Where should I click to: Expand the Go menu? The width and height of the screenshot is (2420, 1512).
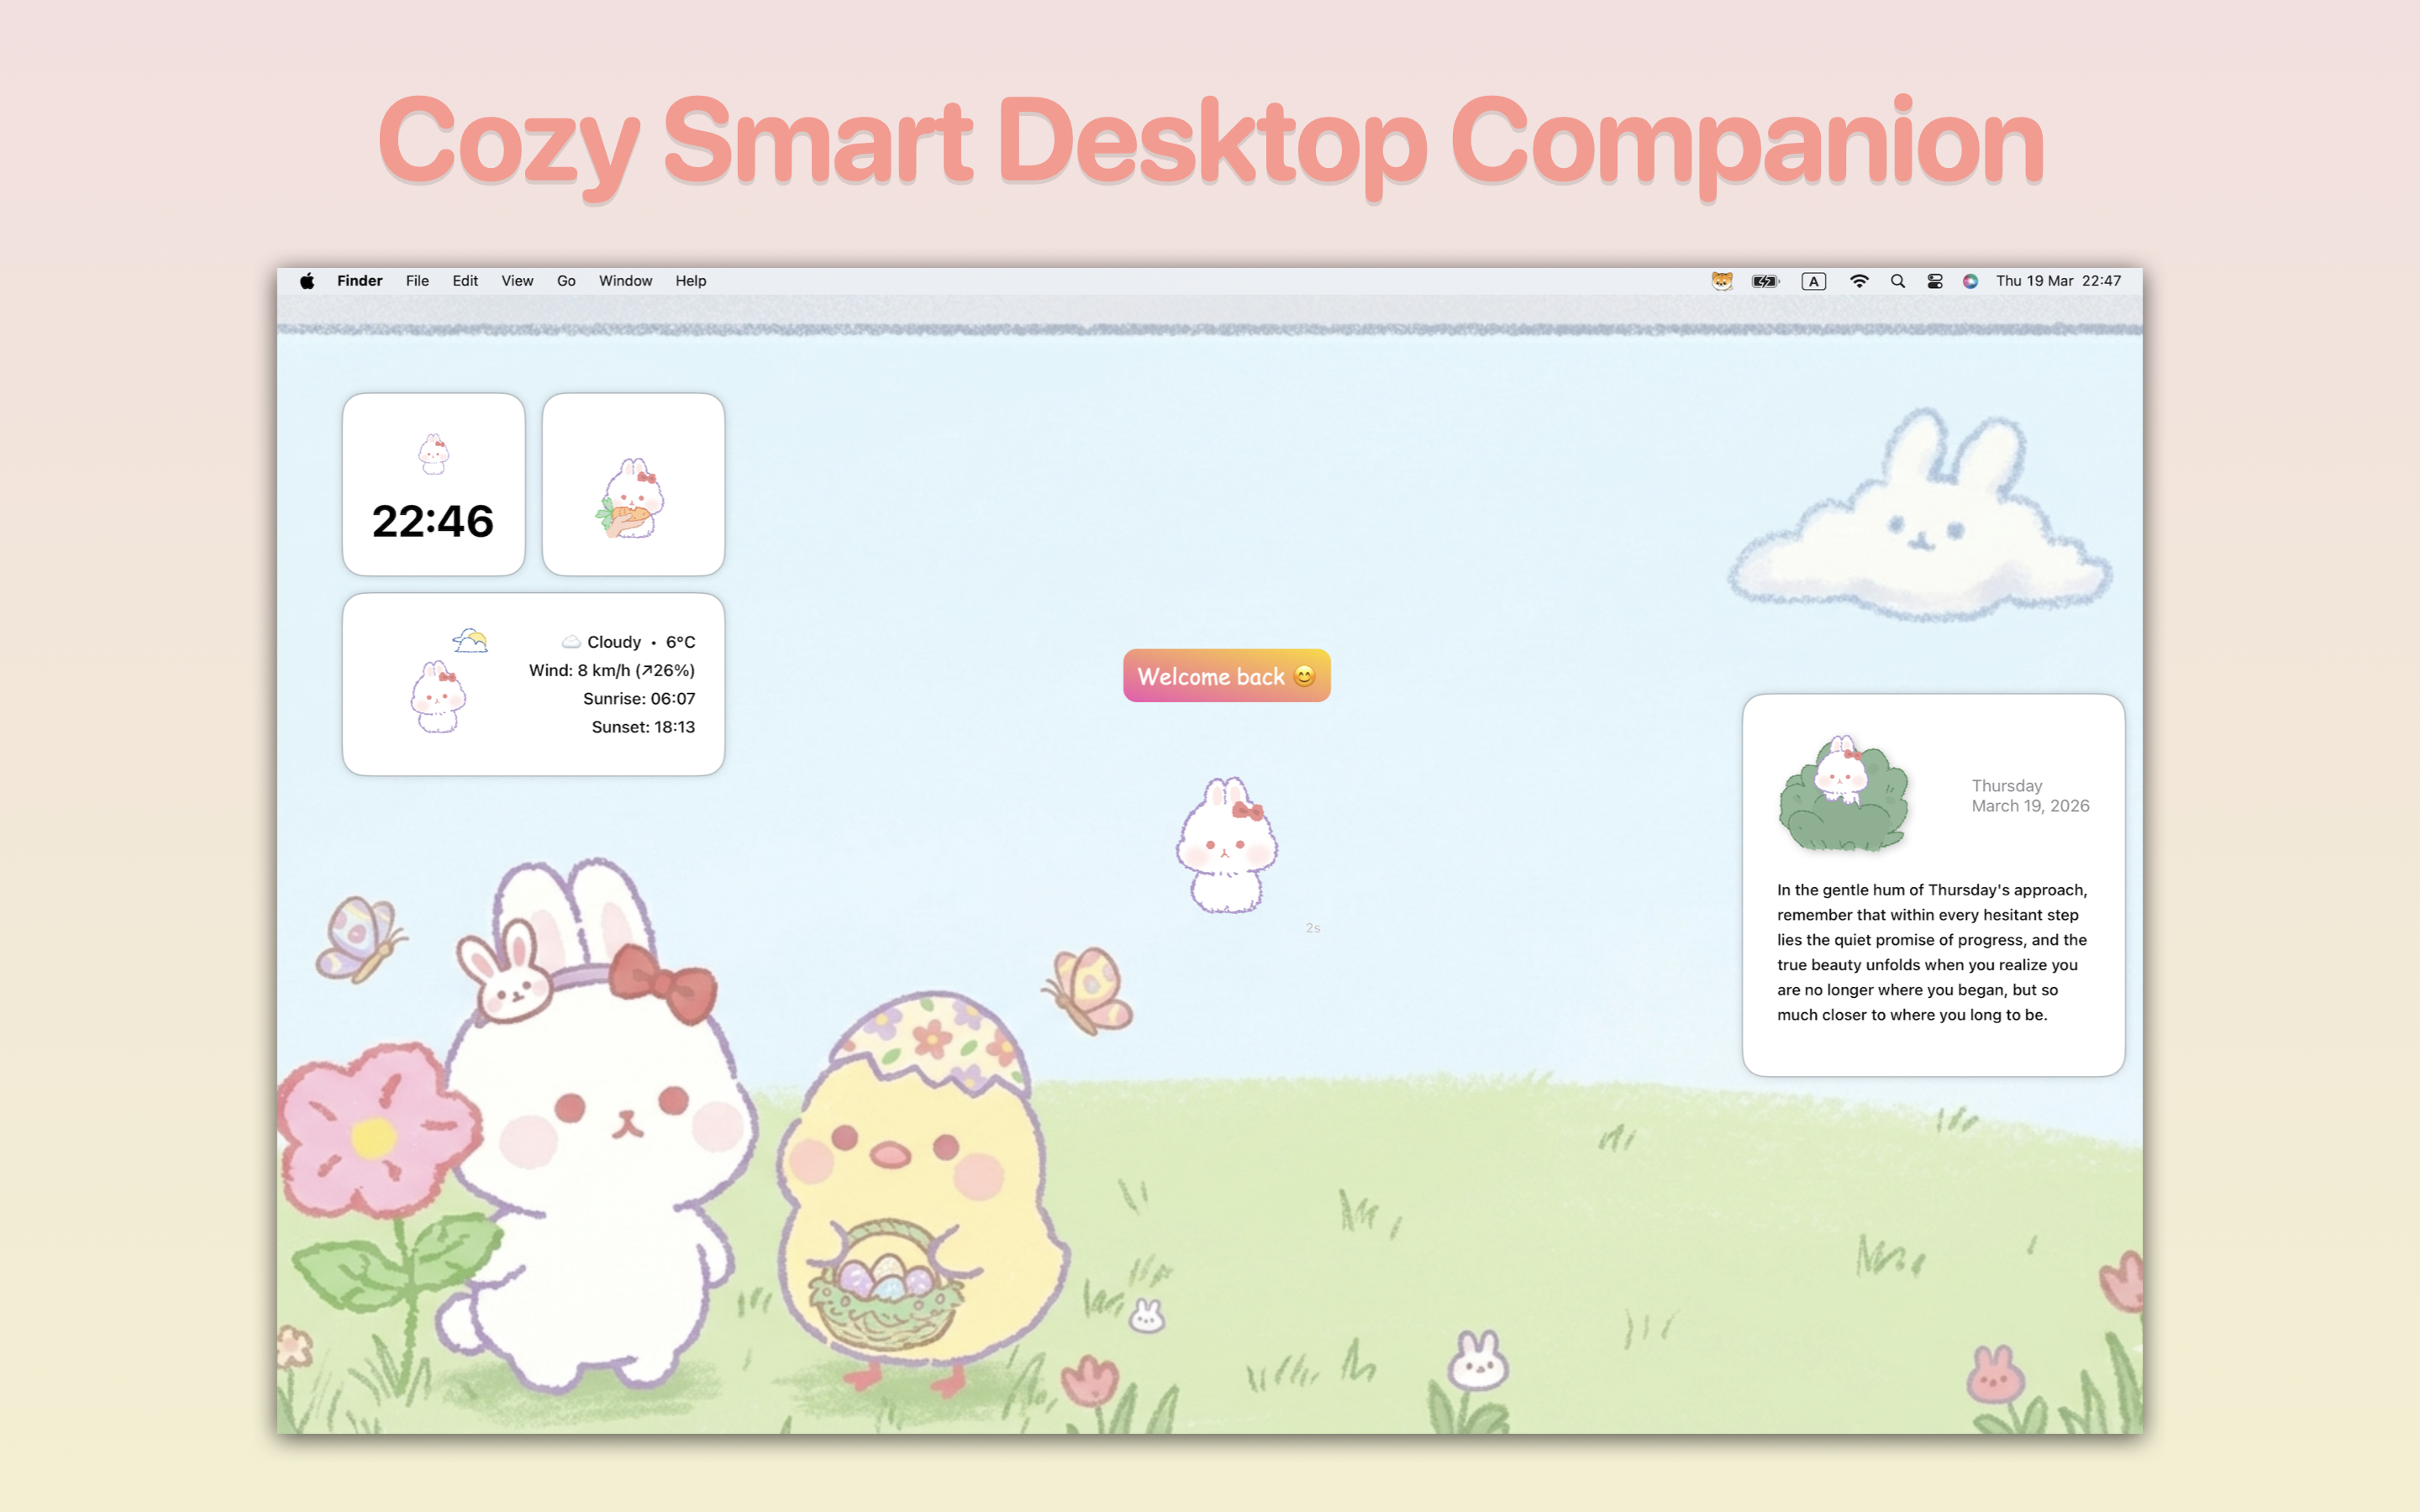[566, 281]
